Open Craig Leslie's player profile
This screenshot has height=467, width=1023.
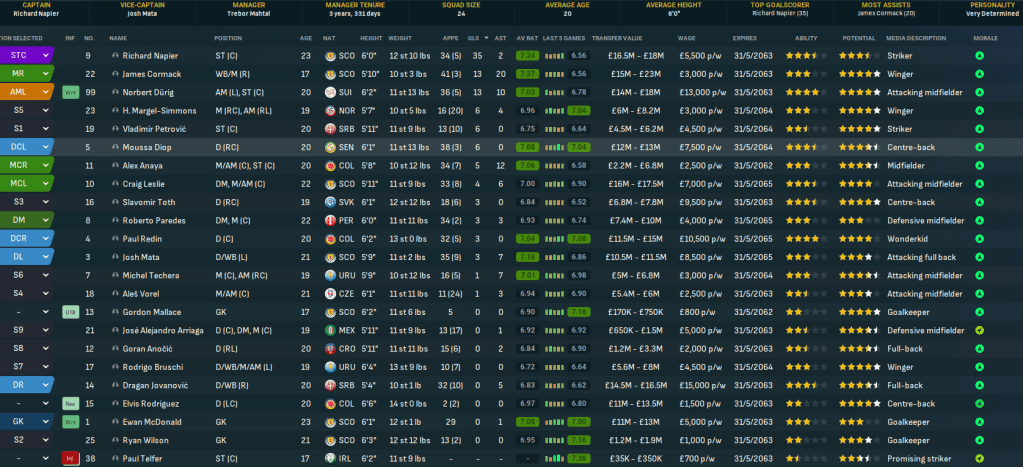click(x=146, y=184)
